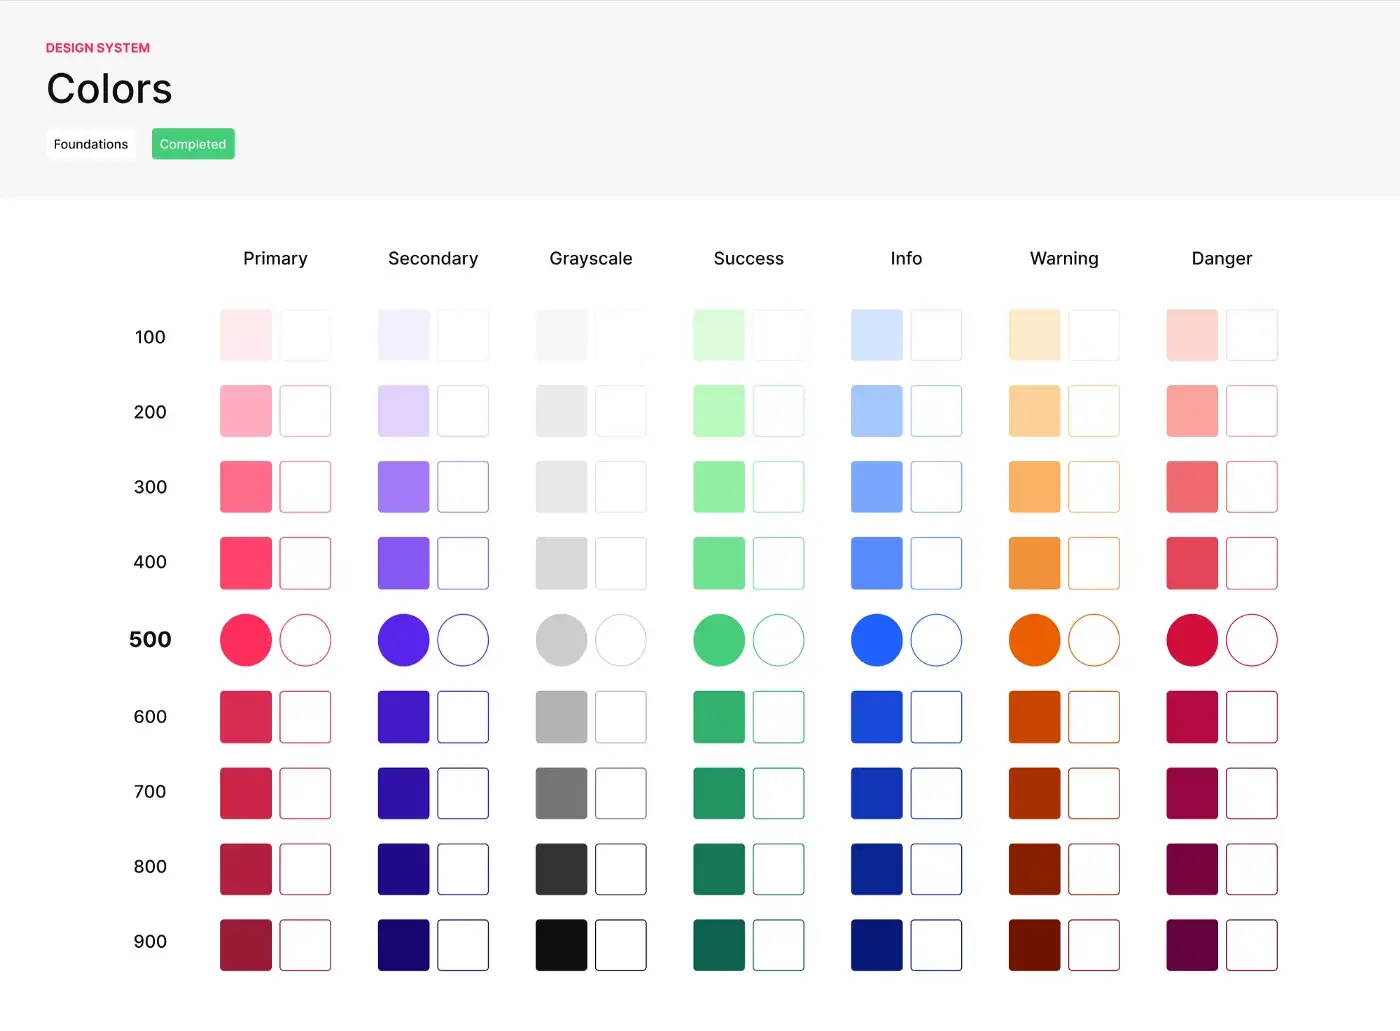Click the bold 500 row label
This screenshot has height=1031, width=1400.
click(x=150, y=640)
